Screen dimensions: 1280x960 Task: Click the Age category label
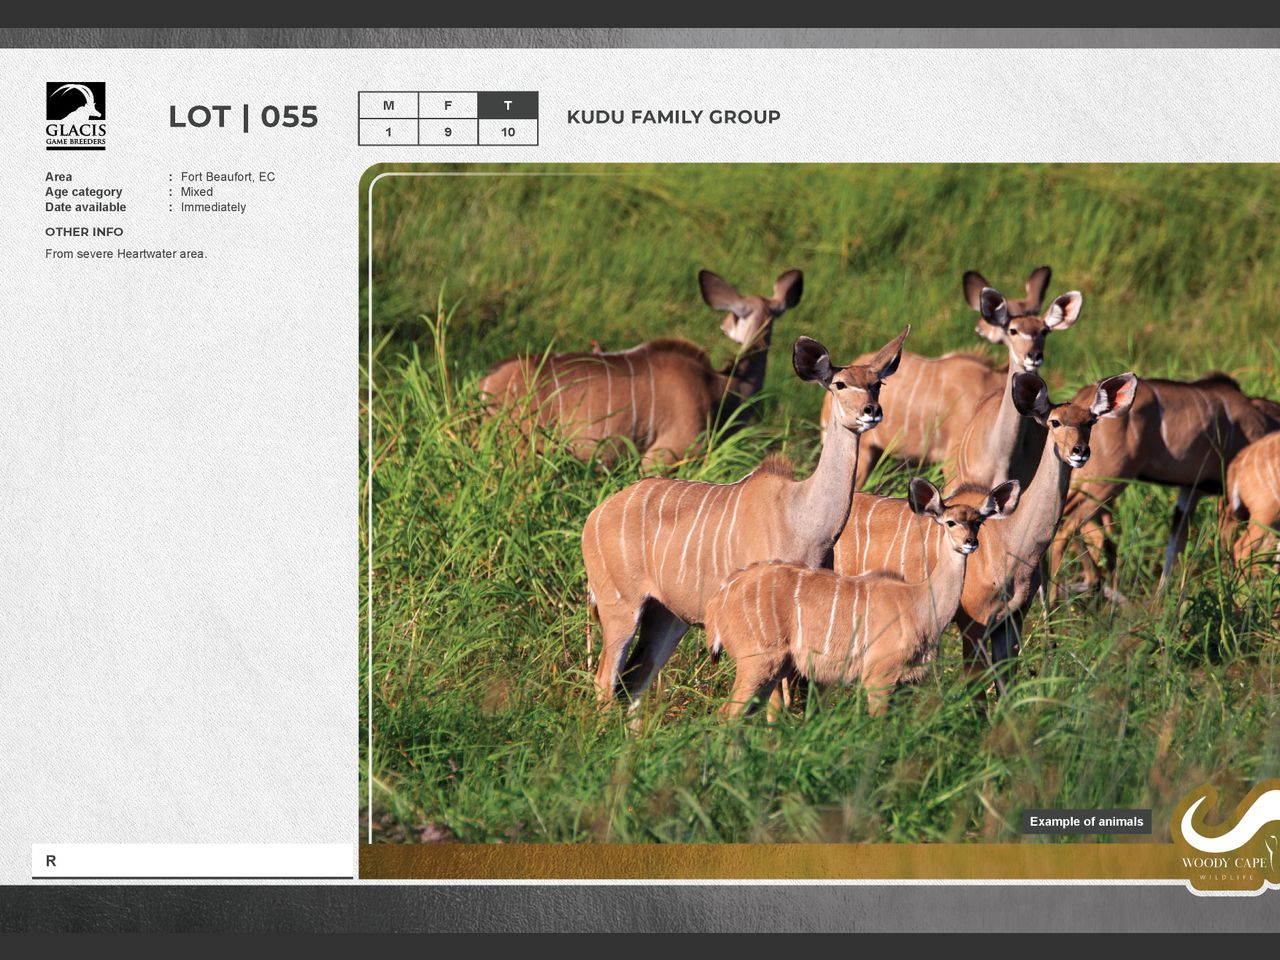click(x=83, y=192)
